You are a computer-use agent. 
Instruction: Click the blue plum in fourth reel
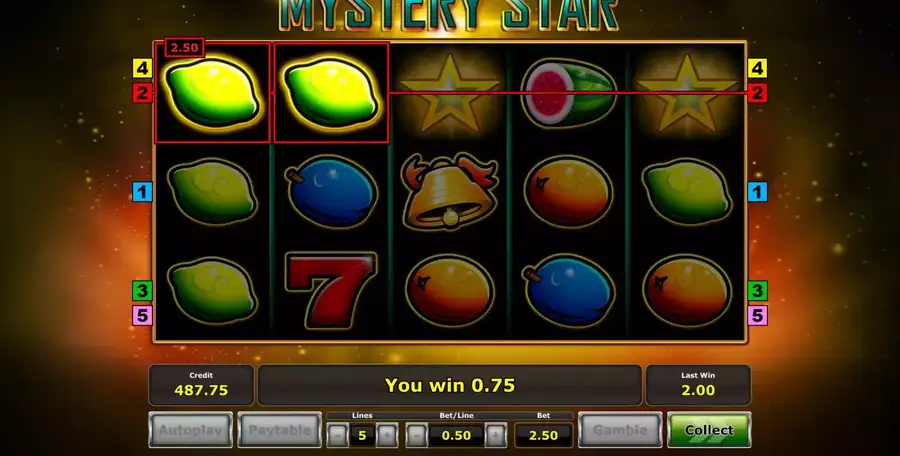[568, 291]
